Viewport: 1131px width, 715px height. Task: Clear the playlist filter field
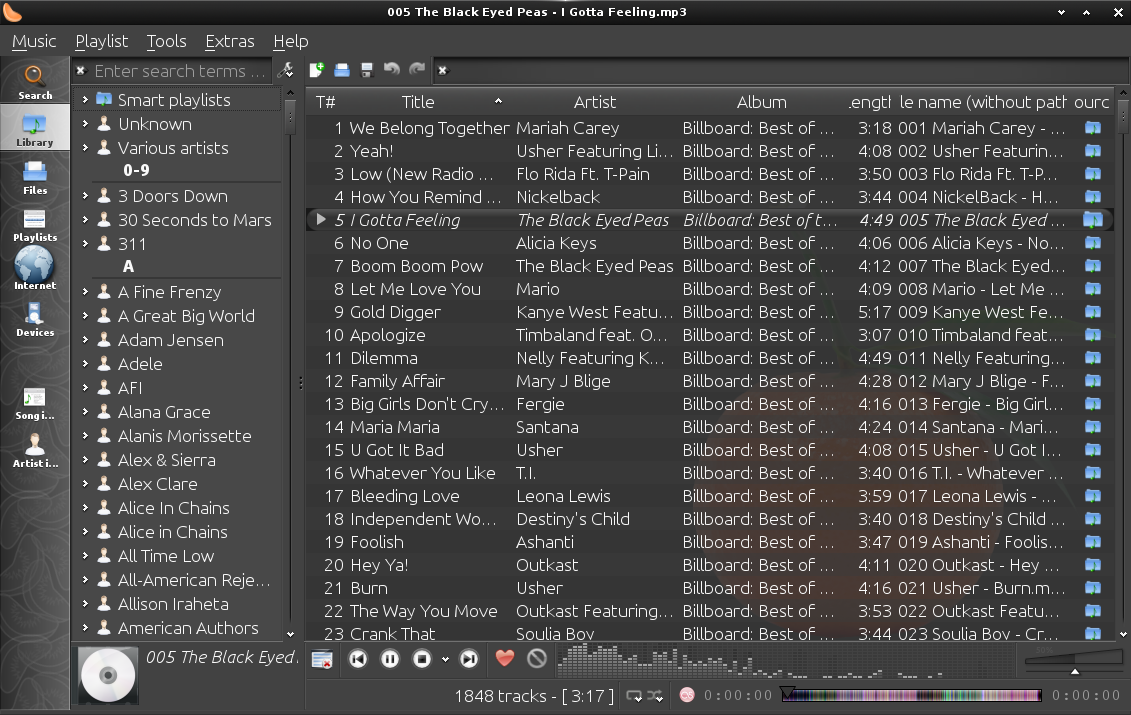[443, 70]
